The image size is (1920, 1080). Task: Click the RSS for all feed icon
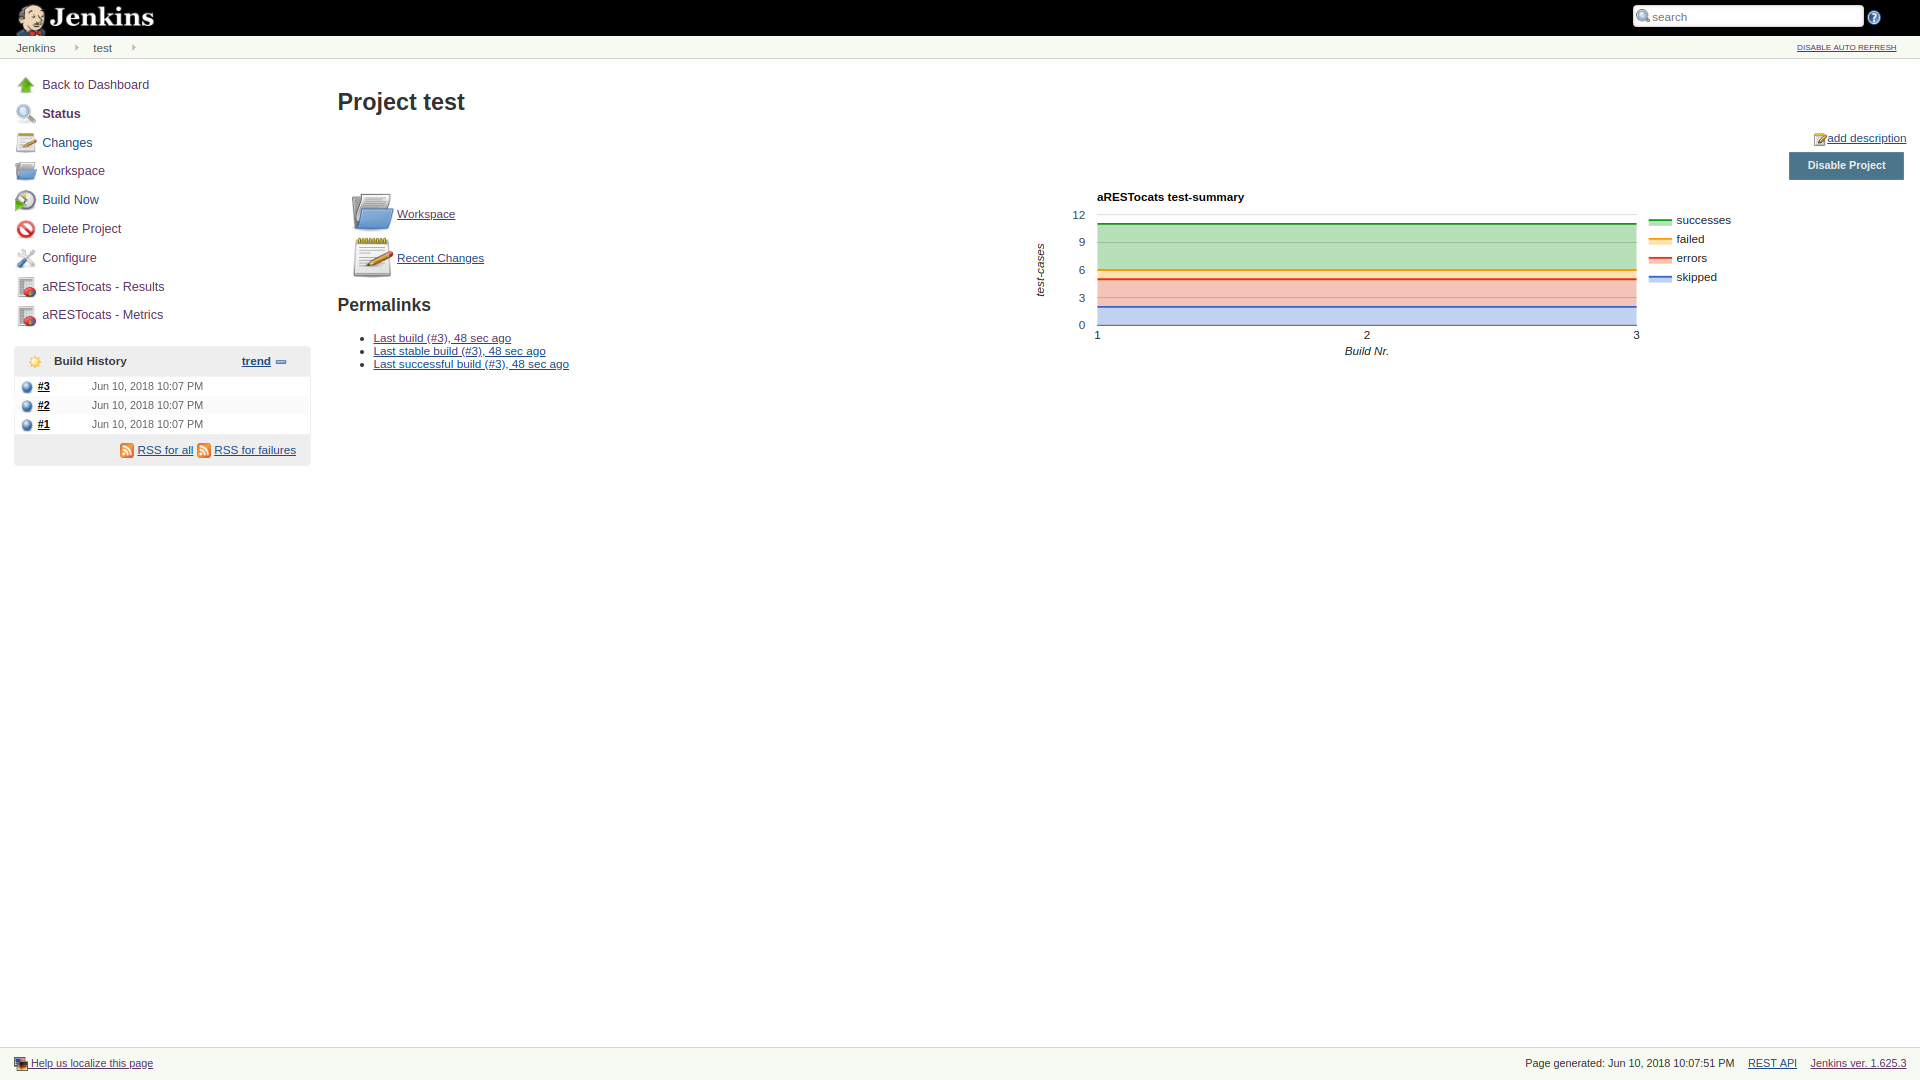[127, 451]
